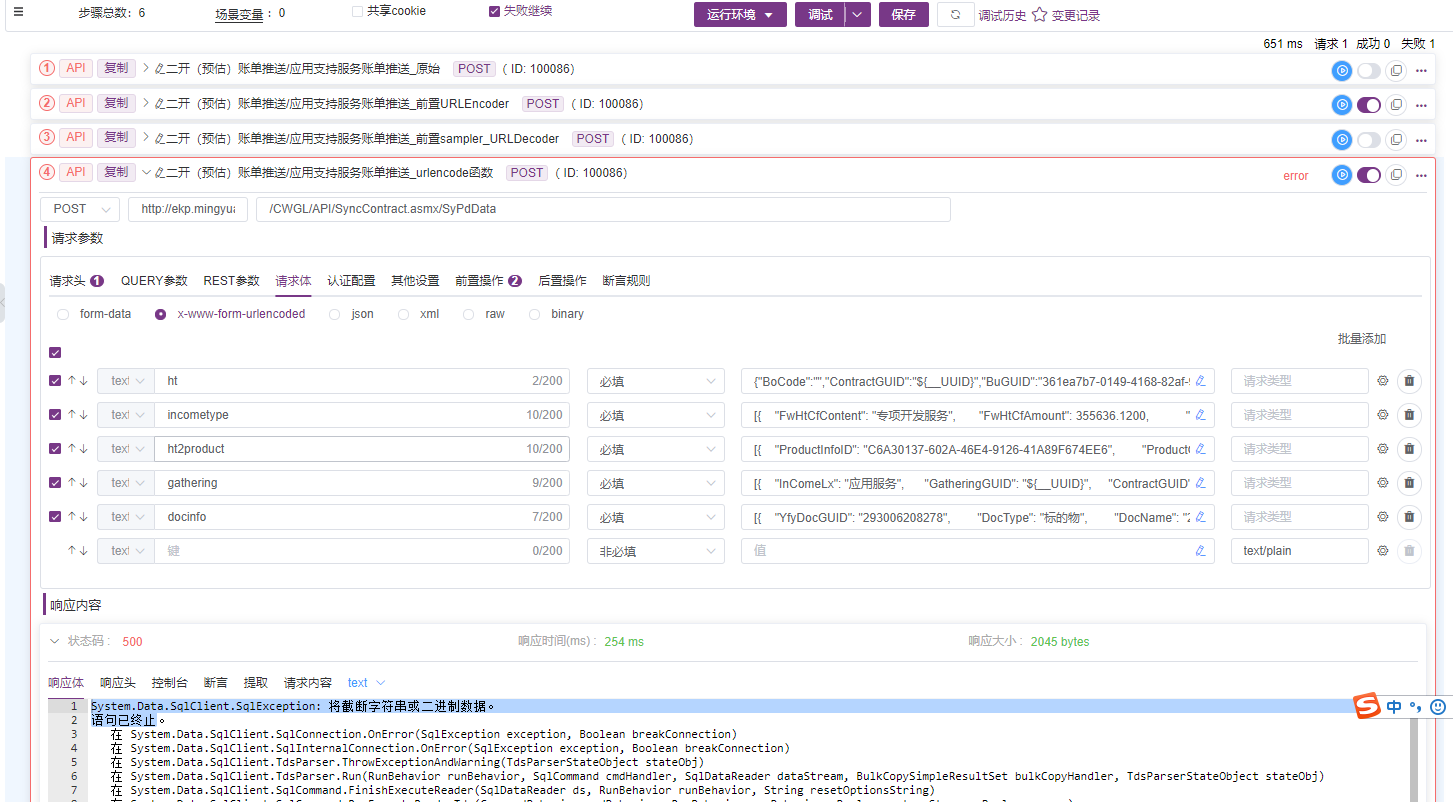Image resolution: width=1453 pixels, height=802 pixels.
Task: Open the arrow next to 调试 button
Action: 858,15
